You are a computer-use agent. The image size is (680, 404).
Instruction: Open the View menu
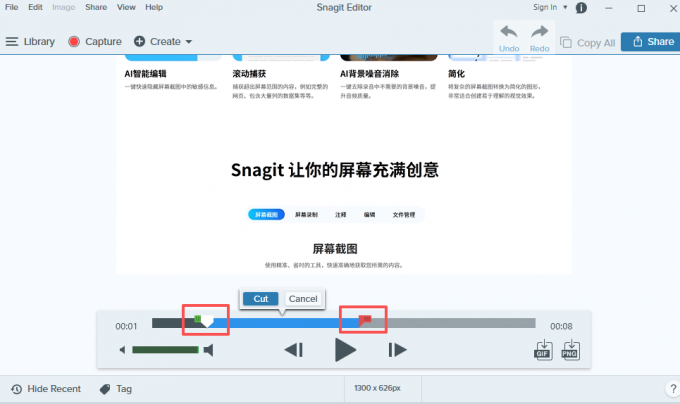[126, 7]
